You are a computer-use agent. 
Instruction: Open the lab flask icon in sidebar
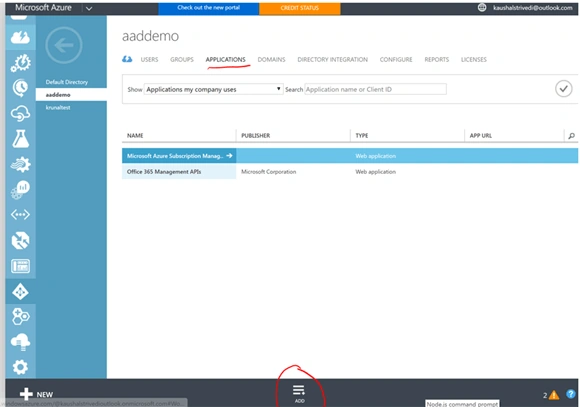pyautogui.click(x=20, y=139)
